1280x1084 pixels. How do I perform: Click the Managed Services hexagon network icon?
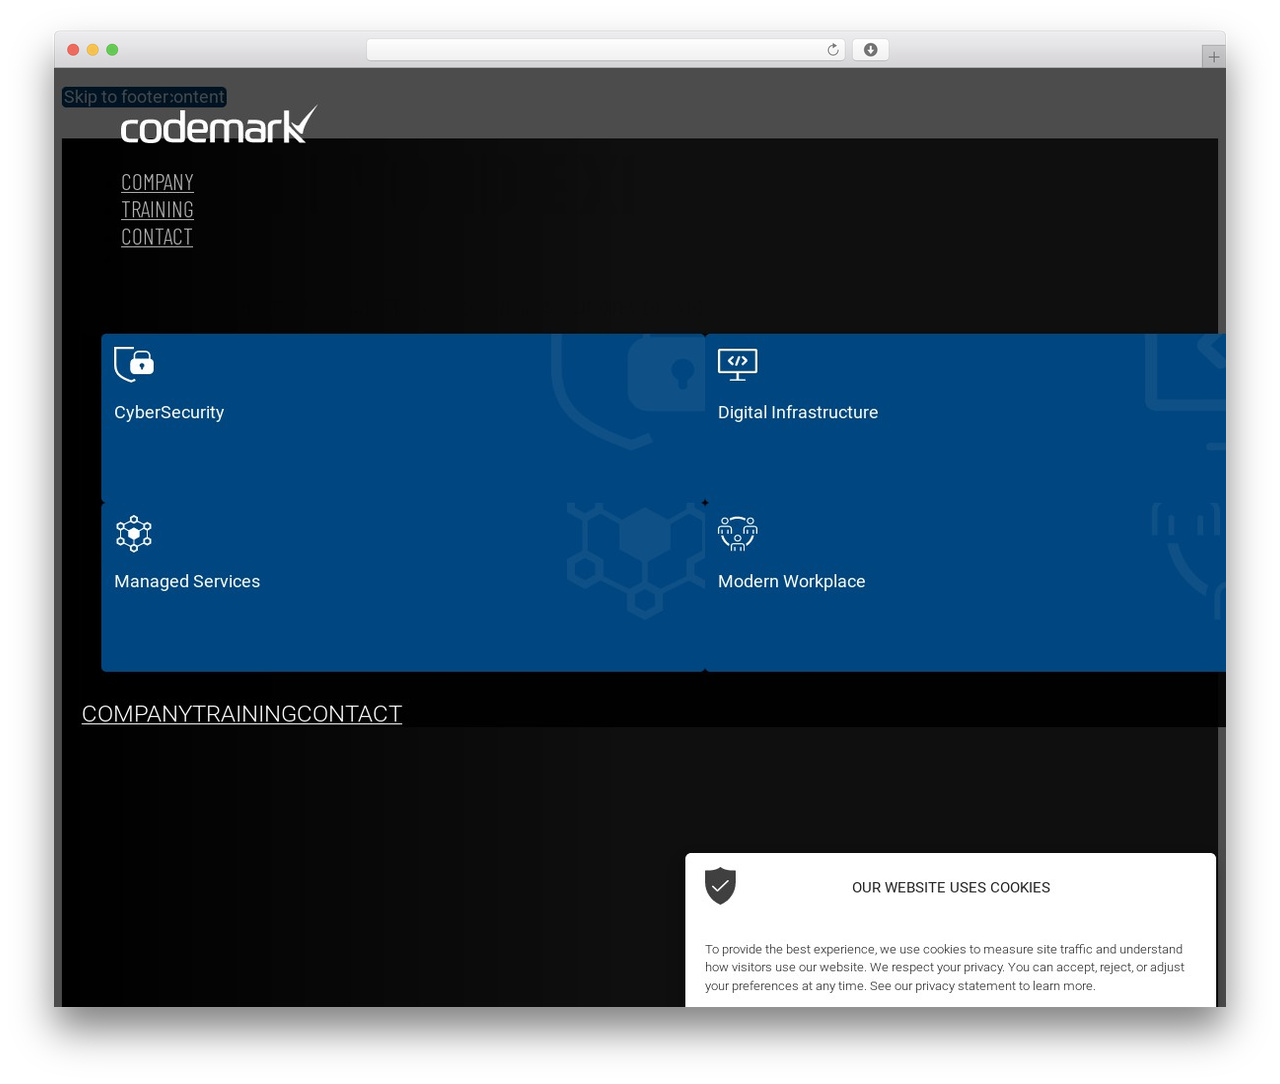tap(134, 534)
